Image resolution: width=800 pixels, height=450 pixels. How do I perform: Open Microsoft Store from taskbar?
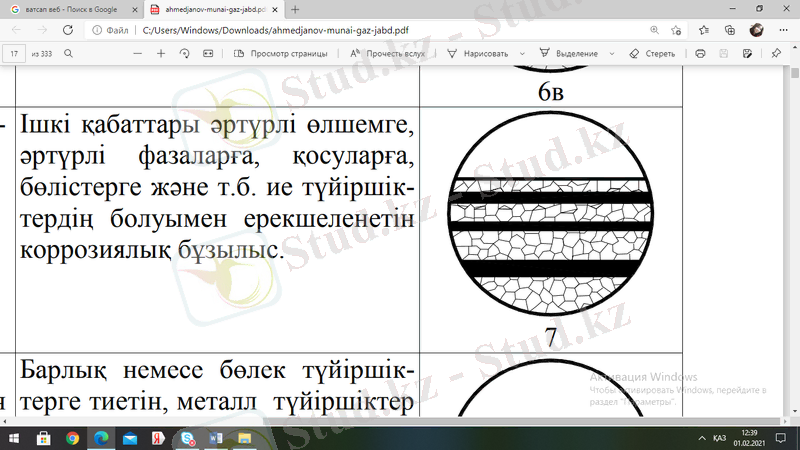43,438
